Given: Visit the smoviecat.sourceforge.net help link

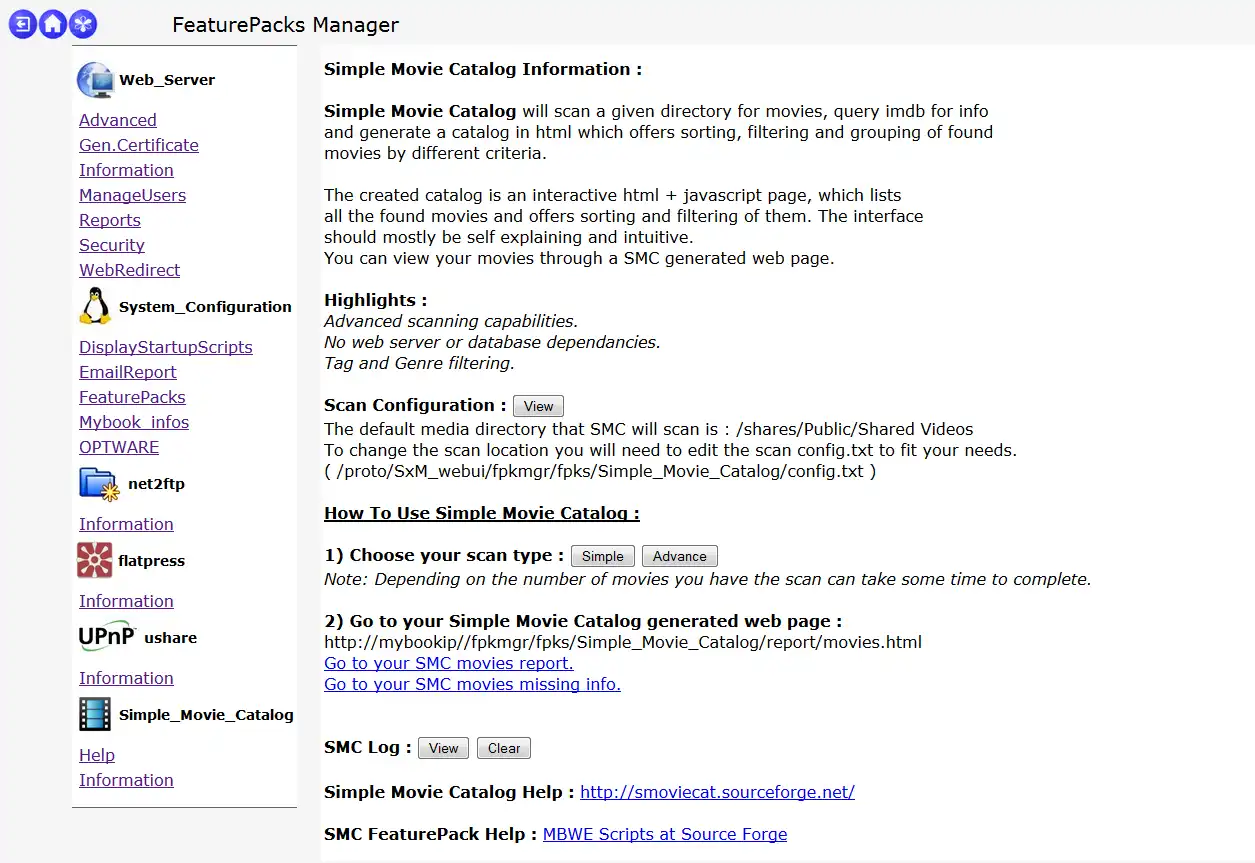Looking at the screenshot, I should click(x=717, y=792).
